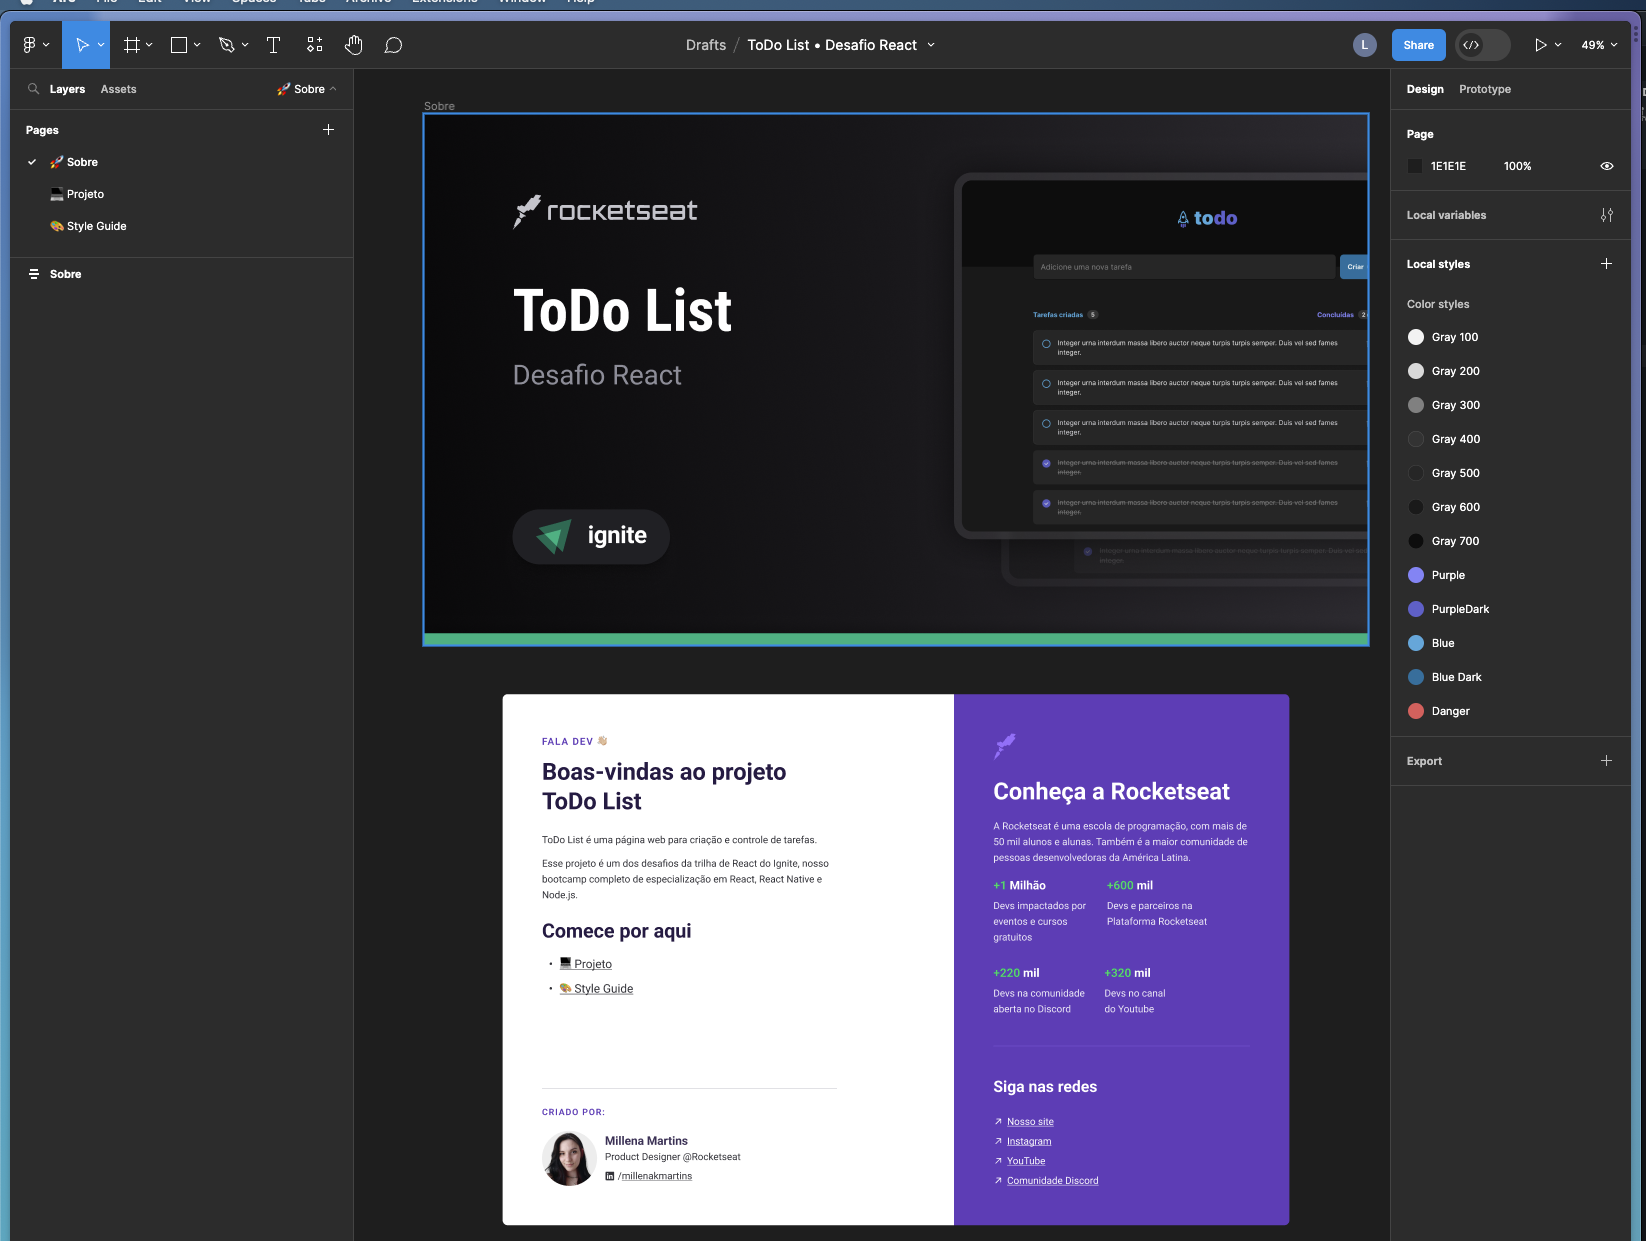Image resolution: width=1646 pixels, height=1241 pixels.
Task: Select the Text tool
Action: point(273,45)
